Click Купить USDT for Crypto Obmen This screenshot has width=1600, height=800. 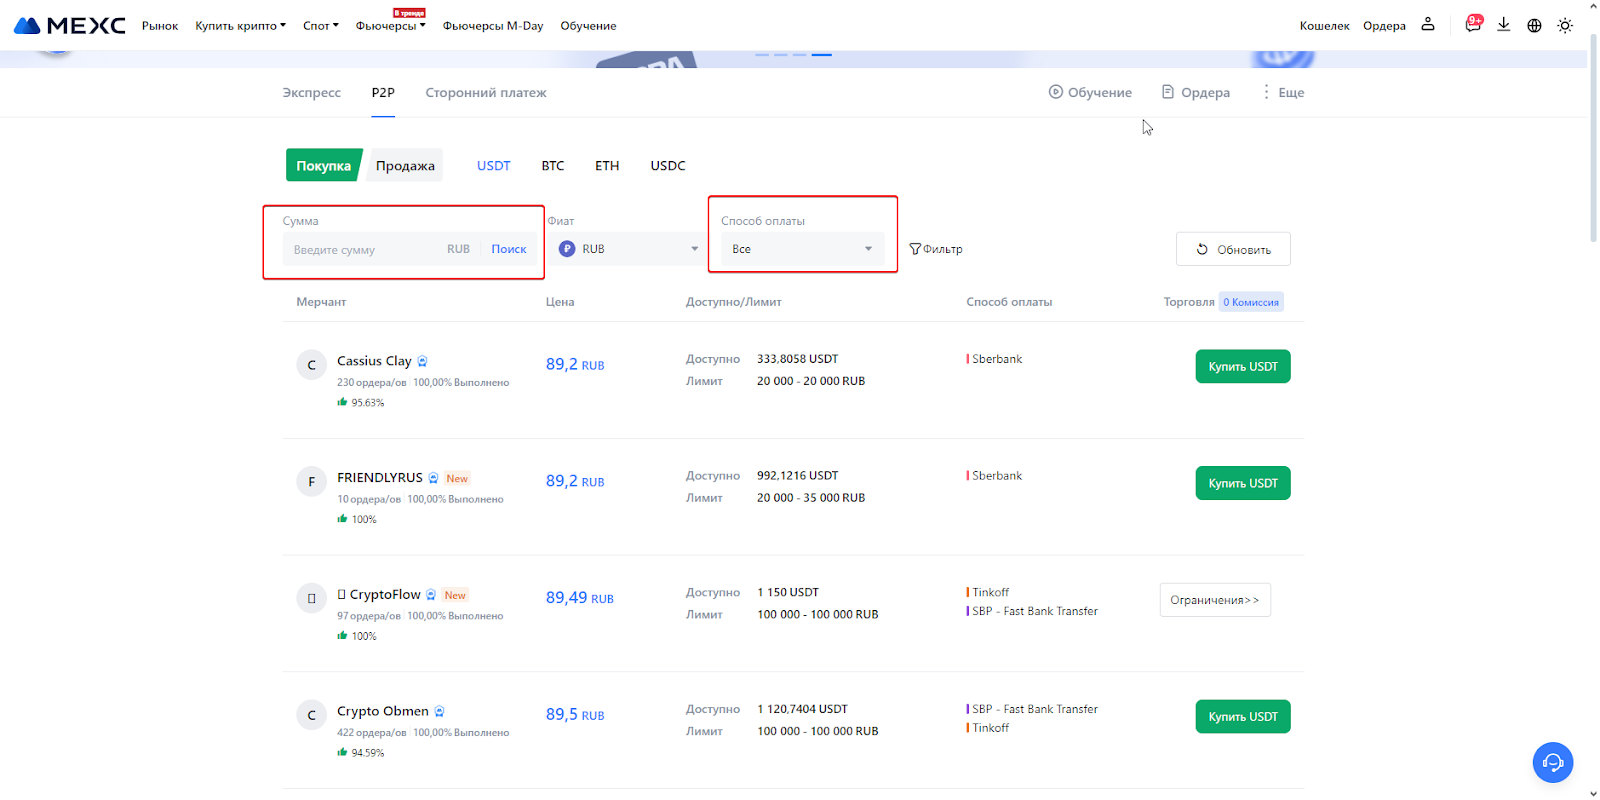(1243, 716)
